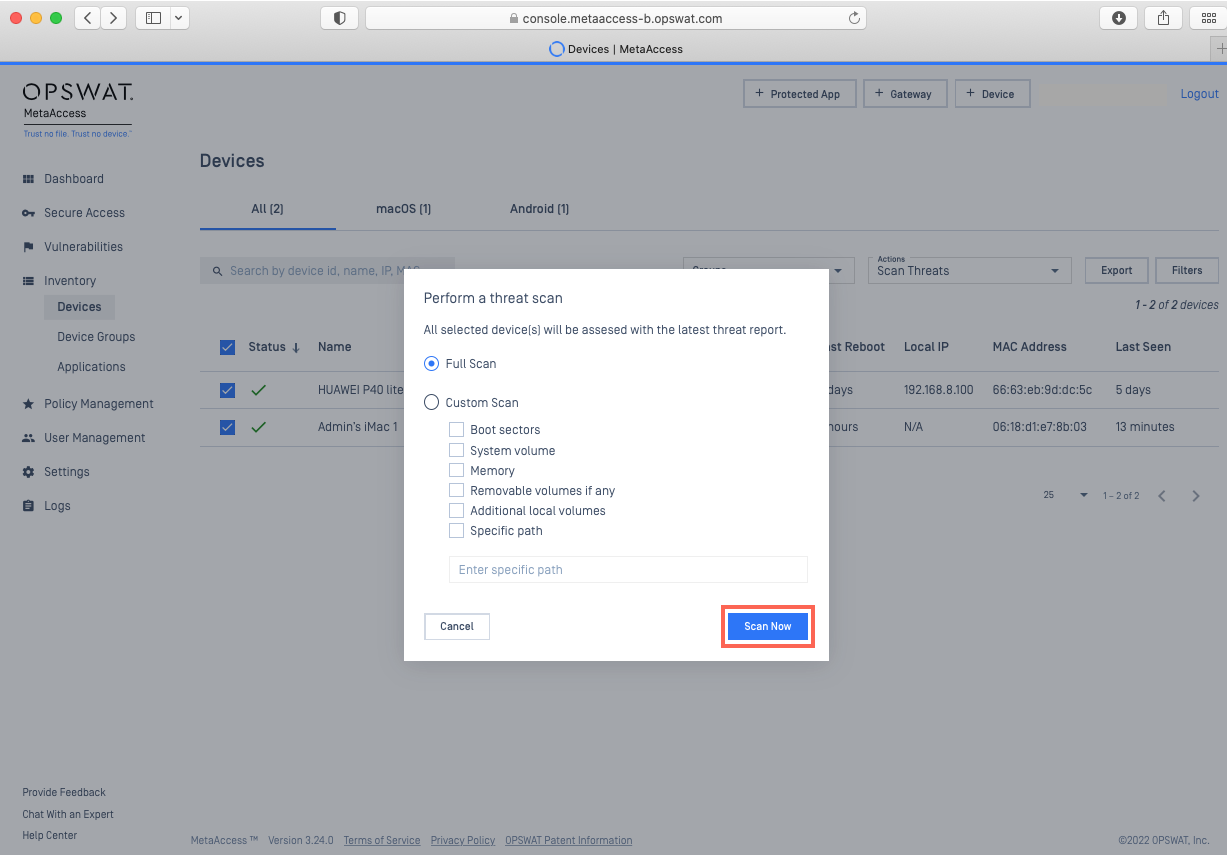Screen dimensions: 1227x855
Task: Click the Policy Management star icon
Action: tap(28, 404)
